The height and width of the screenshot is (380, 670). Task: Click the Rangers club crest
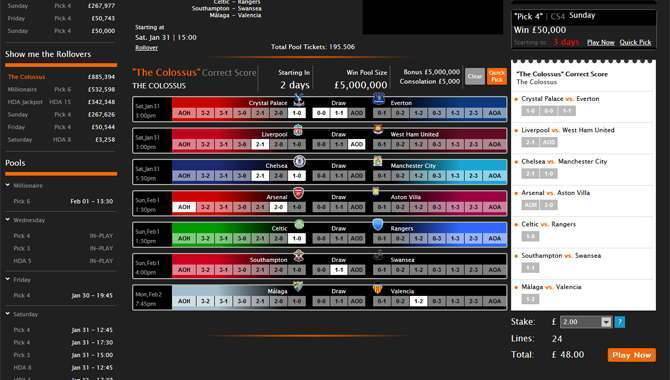(x=378, y=224)
